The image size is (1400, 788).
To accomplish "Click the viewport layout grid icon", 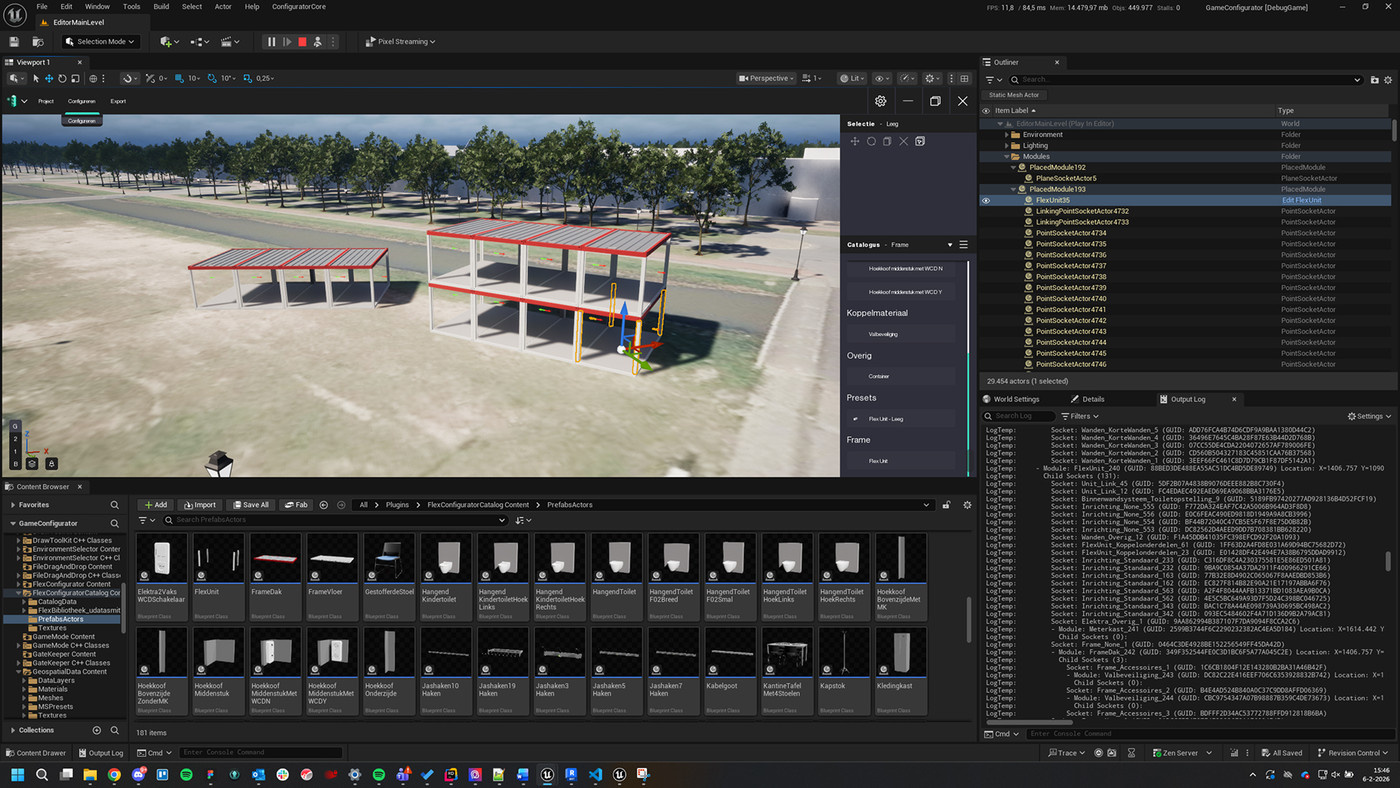I will tap(964, 78).
